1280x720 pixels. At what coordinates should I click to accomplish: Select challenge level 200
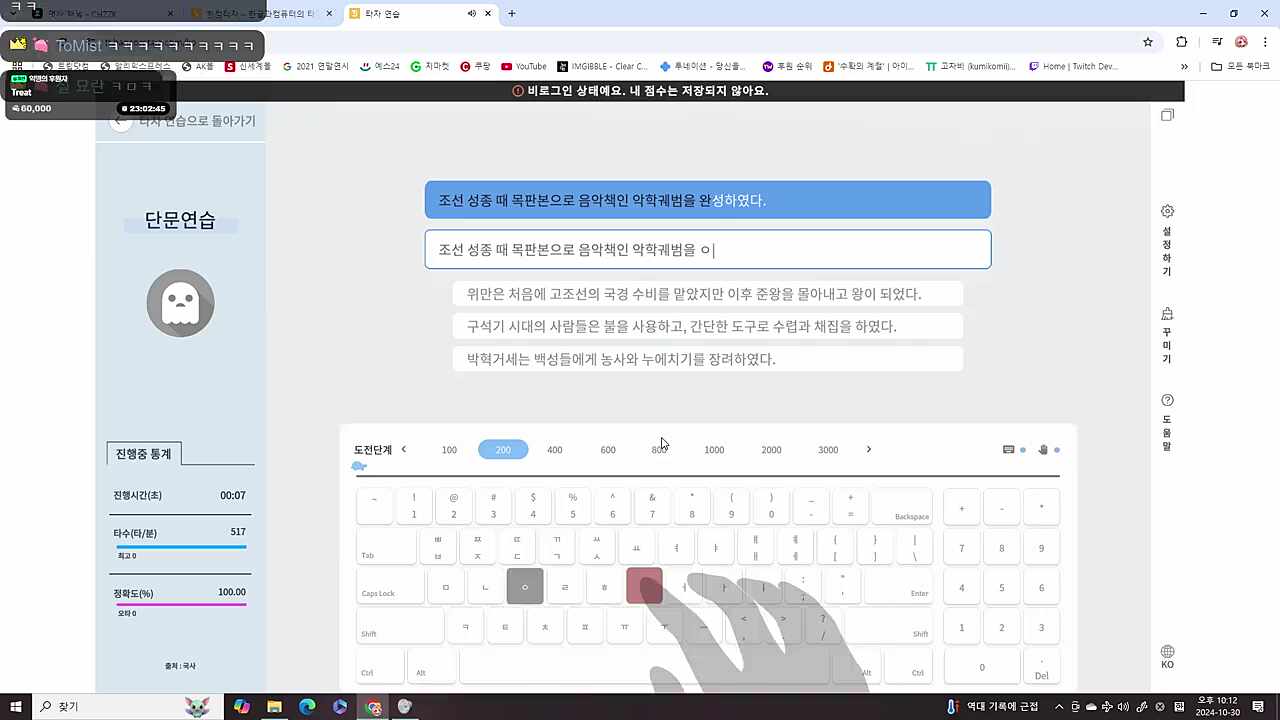coord(503,450)
